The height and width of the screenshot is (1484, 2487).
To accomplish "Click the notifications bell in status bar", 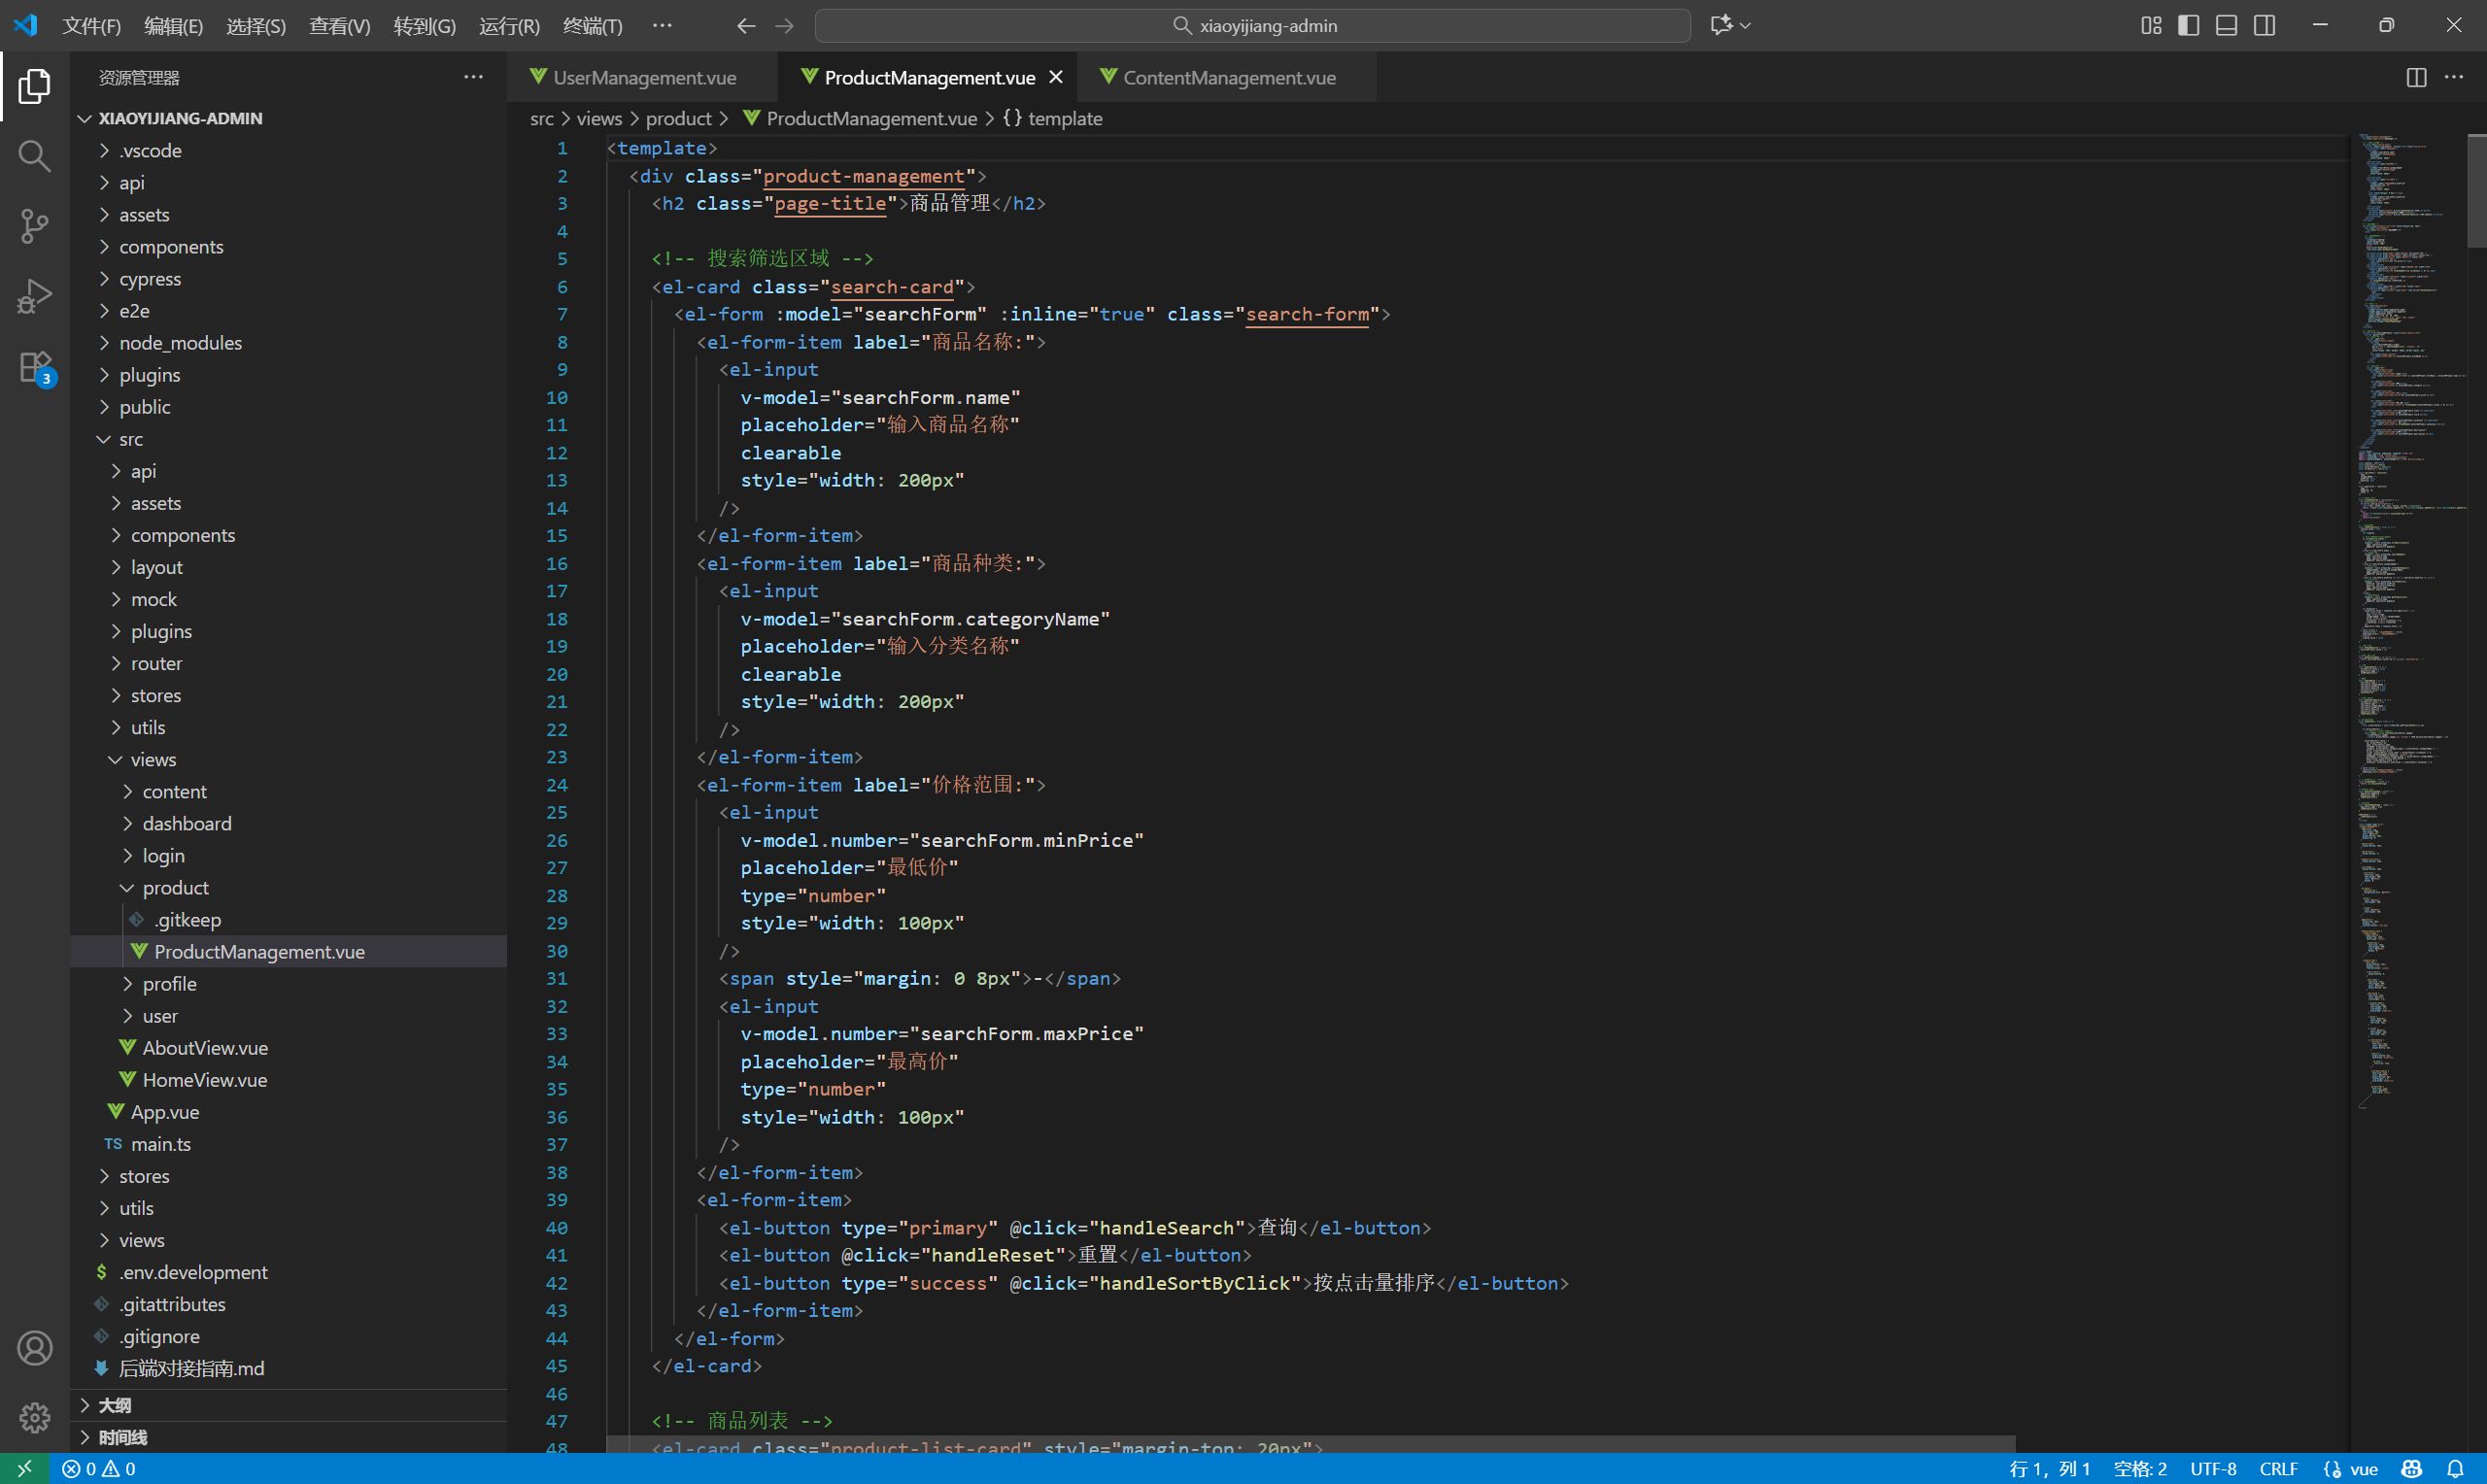I will point(2455,1469).
